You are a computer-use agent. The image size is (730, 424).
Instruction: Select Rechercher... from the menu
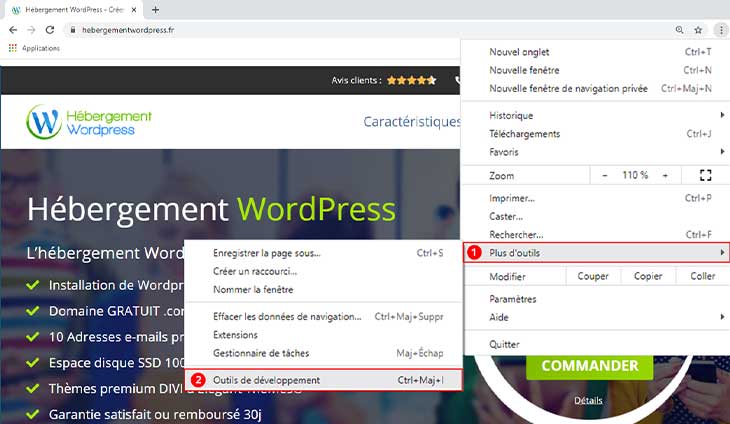point(596,235)
